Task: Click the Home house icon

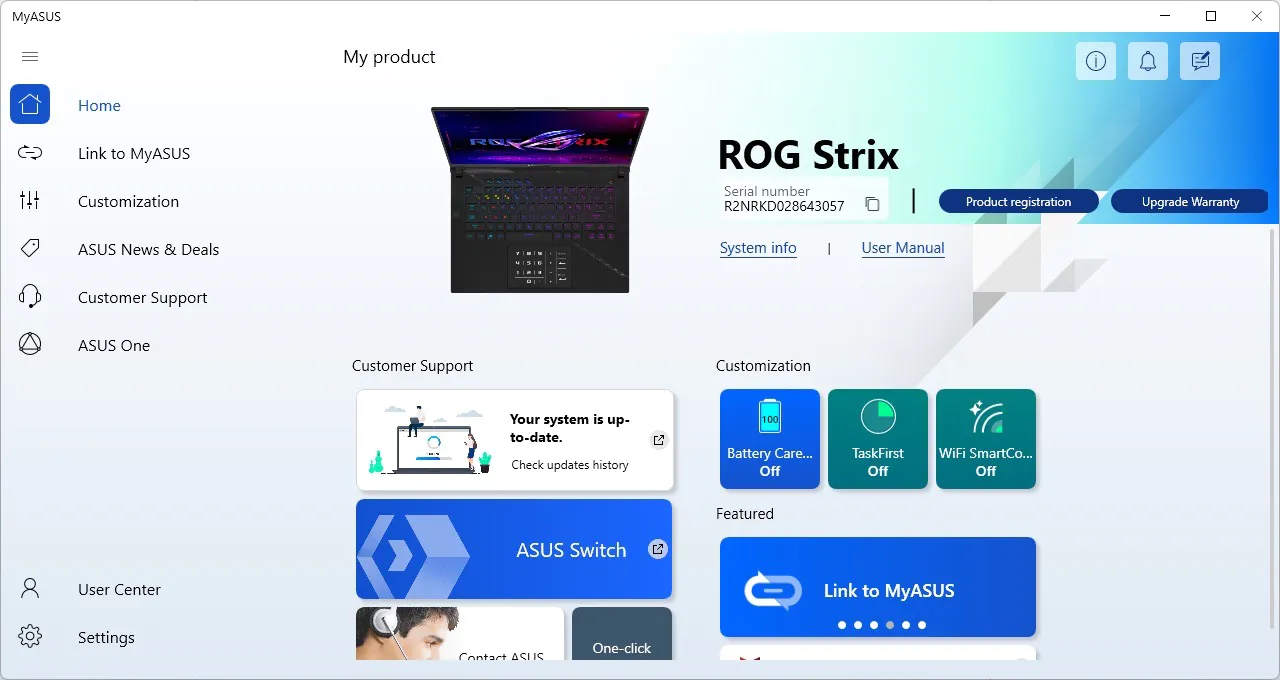Action: click(x=30, y=104)
